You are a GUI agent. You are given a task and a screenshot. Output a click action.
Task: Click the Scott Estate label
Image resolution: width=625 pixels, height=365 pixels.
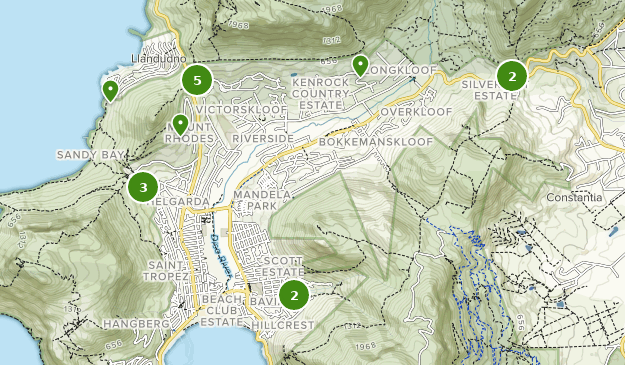point(283,267)
